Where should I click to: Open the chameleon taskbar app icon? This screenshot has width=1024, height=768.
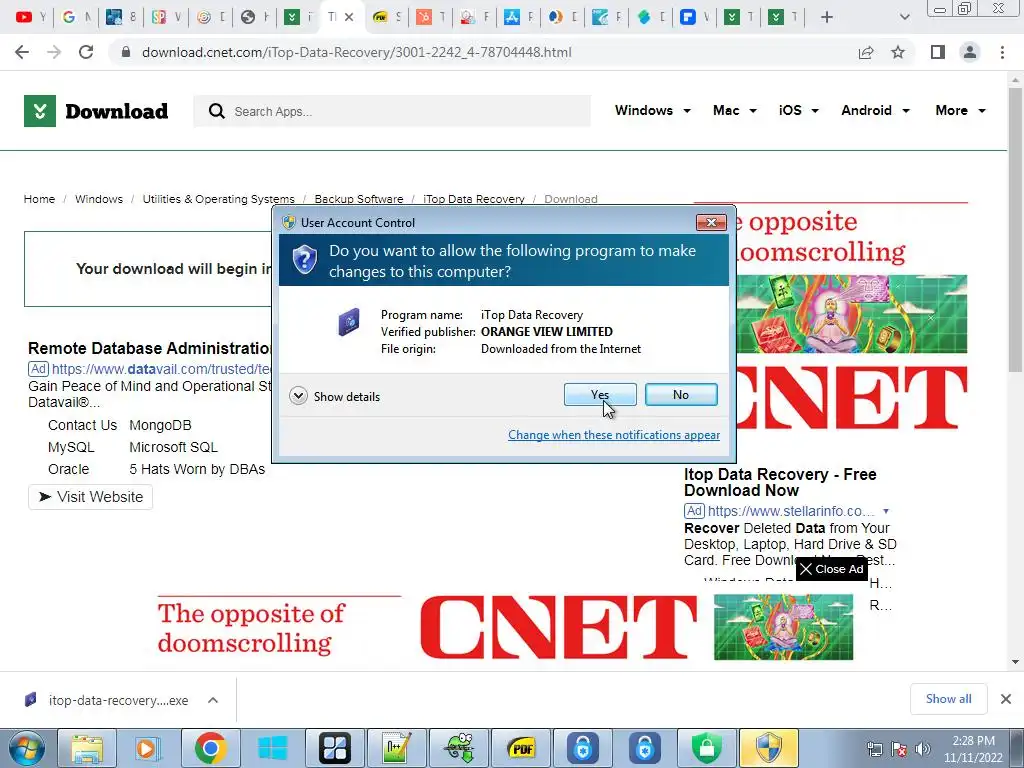pyautogui.click(x=459, y=748)
